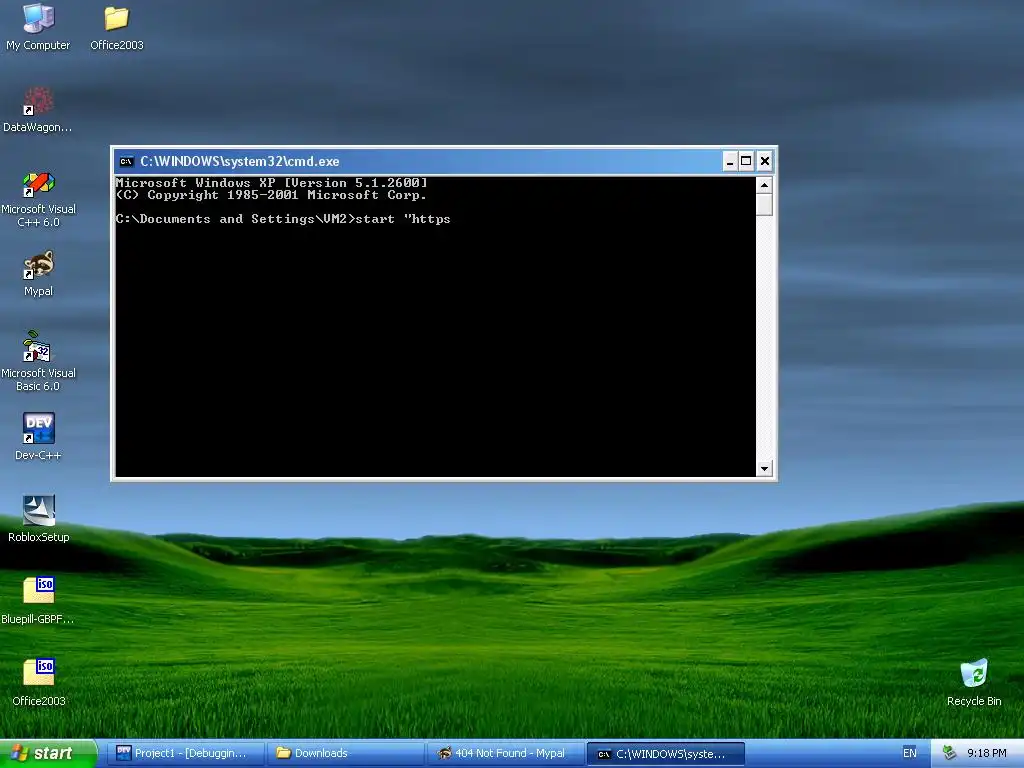Select the Dev-C++ desktop shortcut

(x=38, y=436)
